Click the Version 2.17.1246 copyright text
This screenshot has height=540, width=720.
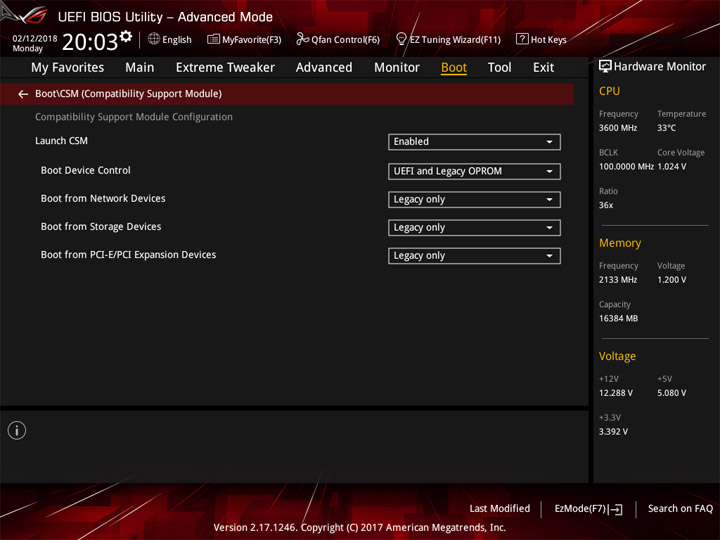pos(360,527)
